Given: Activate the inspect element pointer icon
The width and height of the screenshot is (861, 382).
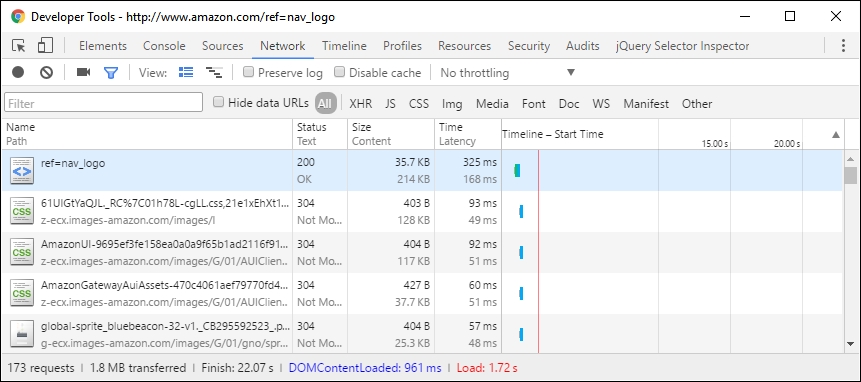Looking at the screenshot, I should [19, 46].
